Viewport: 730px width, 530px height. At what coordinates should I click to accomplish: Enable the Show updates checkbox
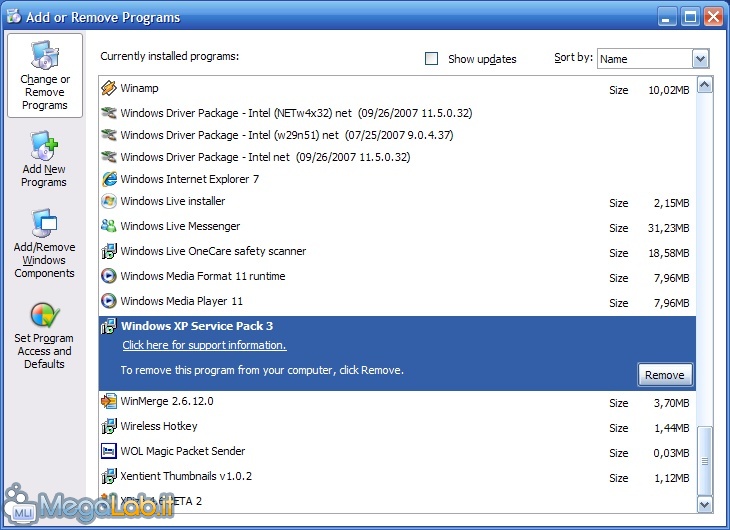[x=432, y=59]
